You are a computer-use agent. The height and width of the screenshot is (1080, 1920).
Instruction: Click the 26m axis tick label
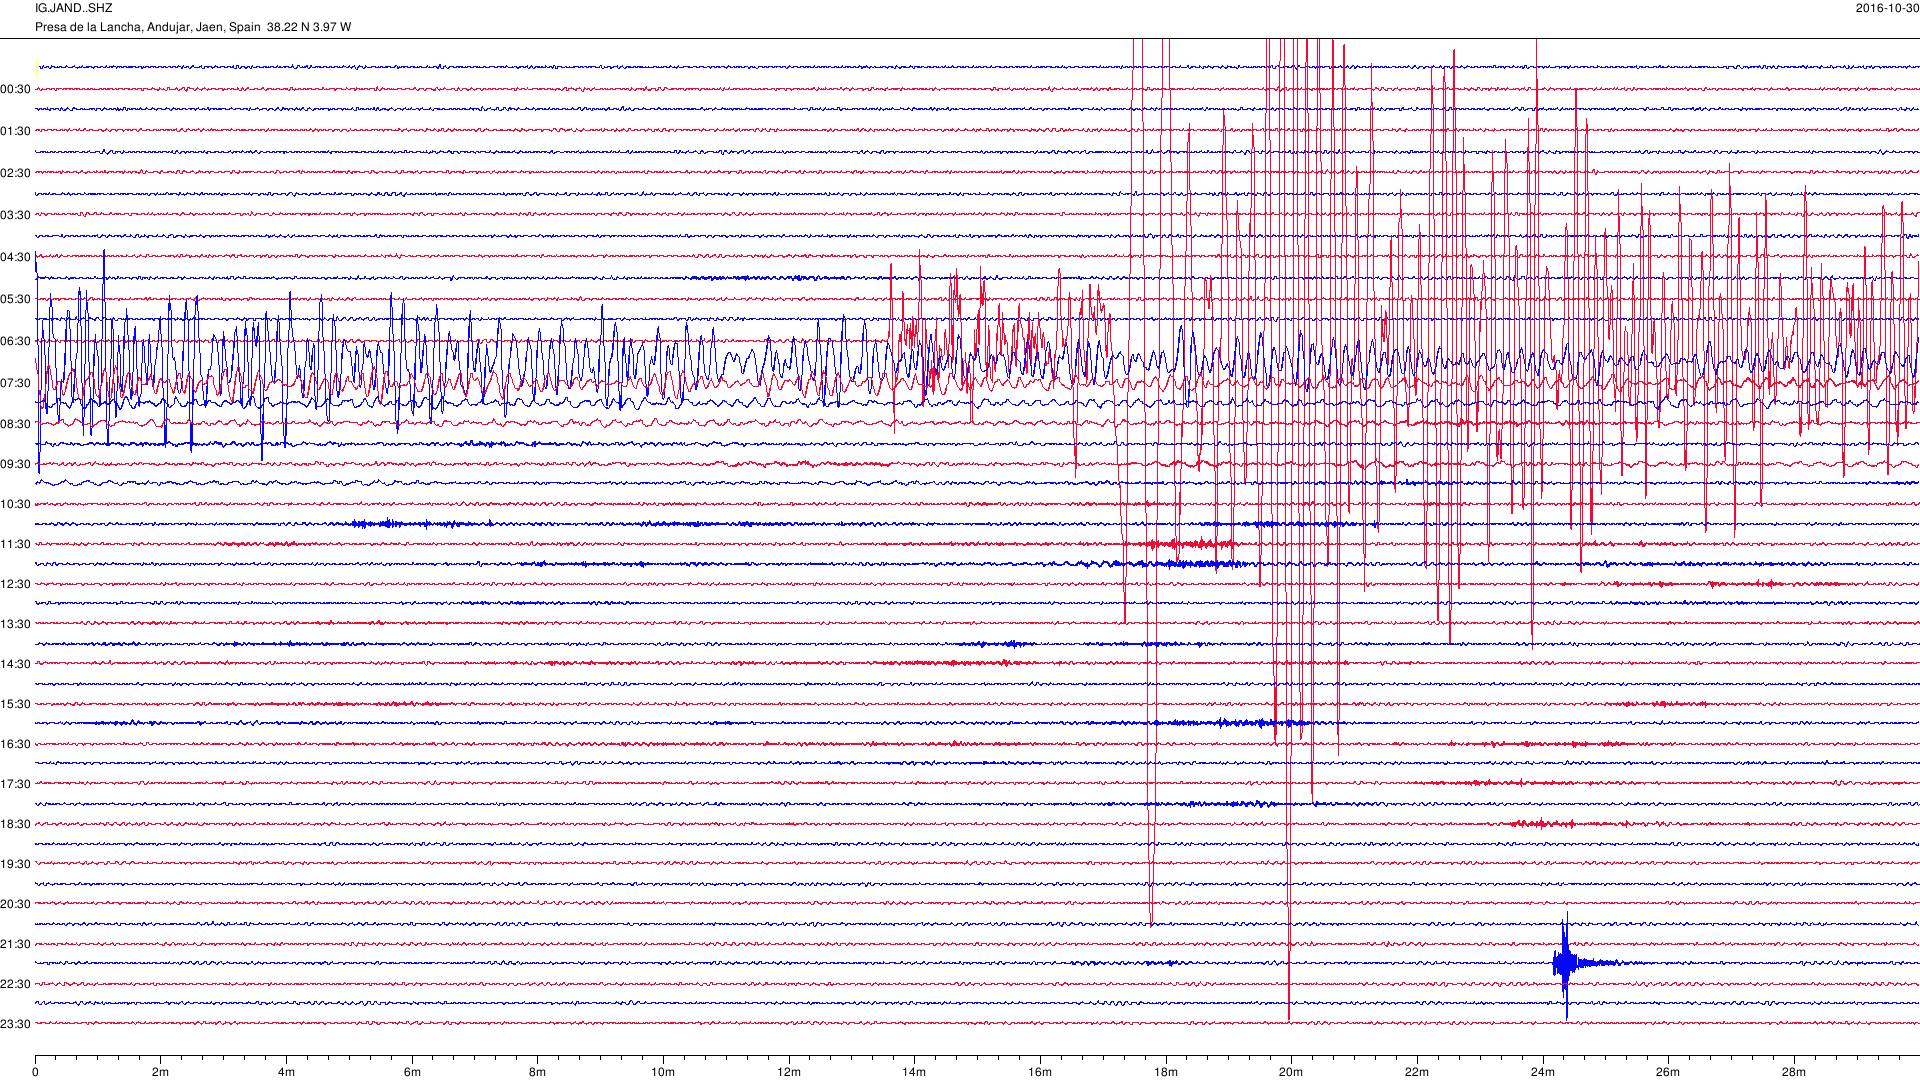pos(1668,1073)
